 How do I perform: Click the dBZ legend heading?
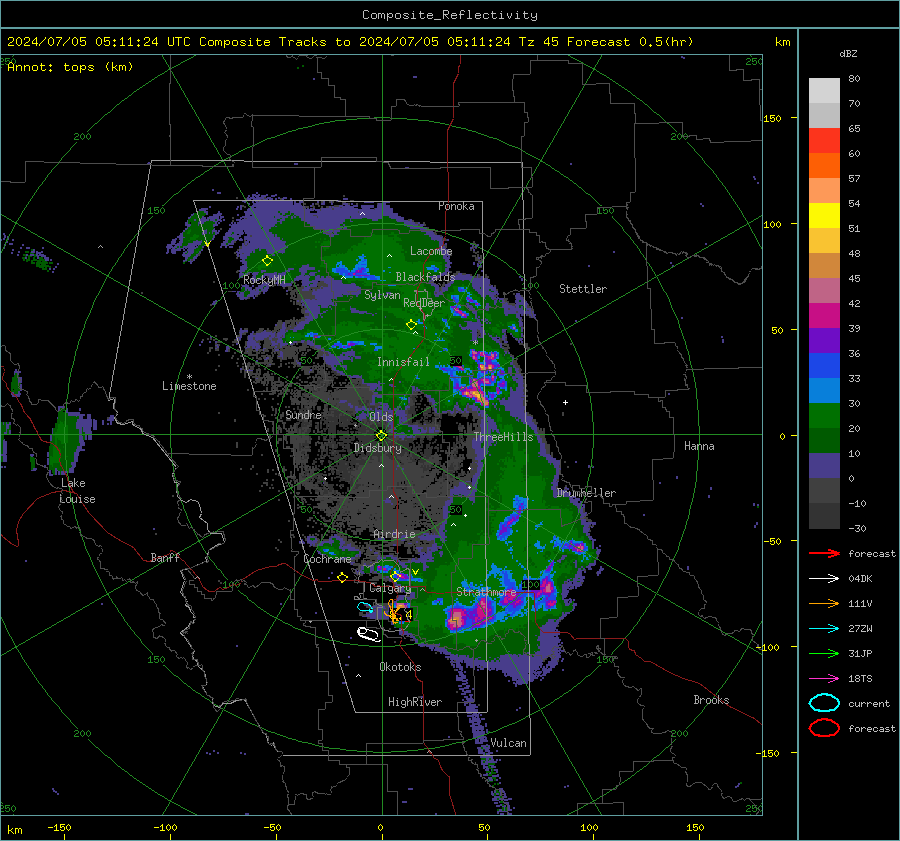pos(848,53)
